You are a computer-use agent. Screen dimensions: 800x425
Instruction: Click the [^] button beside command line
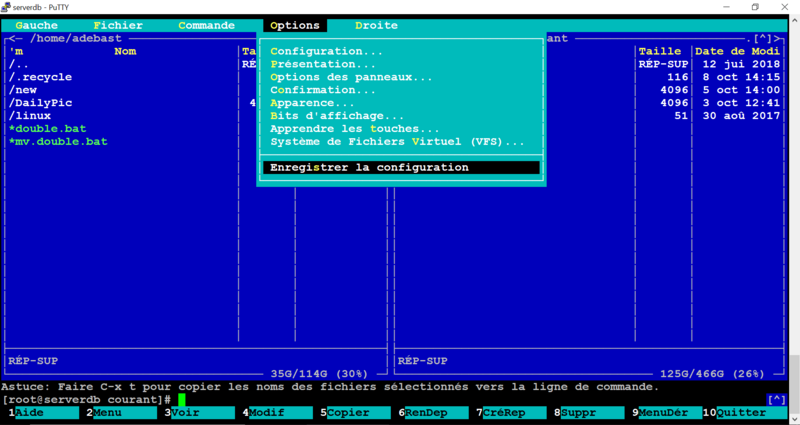pos(777,400)
